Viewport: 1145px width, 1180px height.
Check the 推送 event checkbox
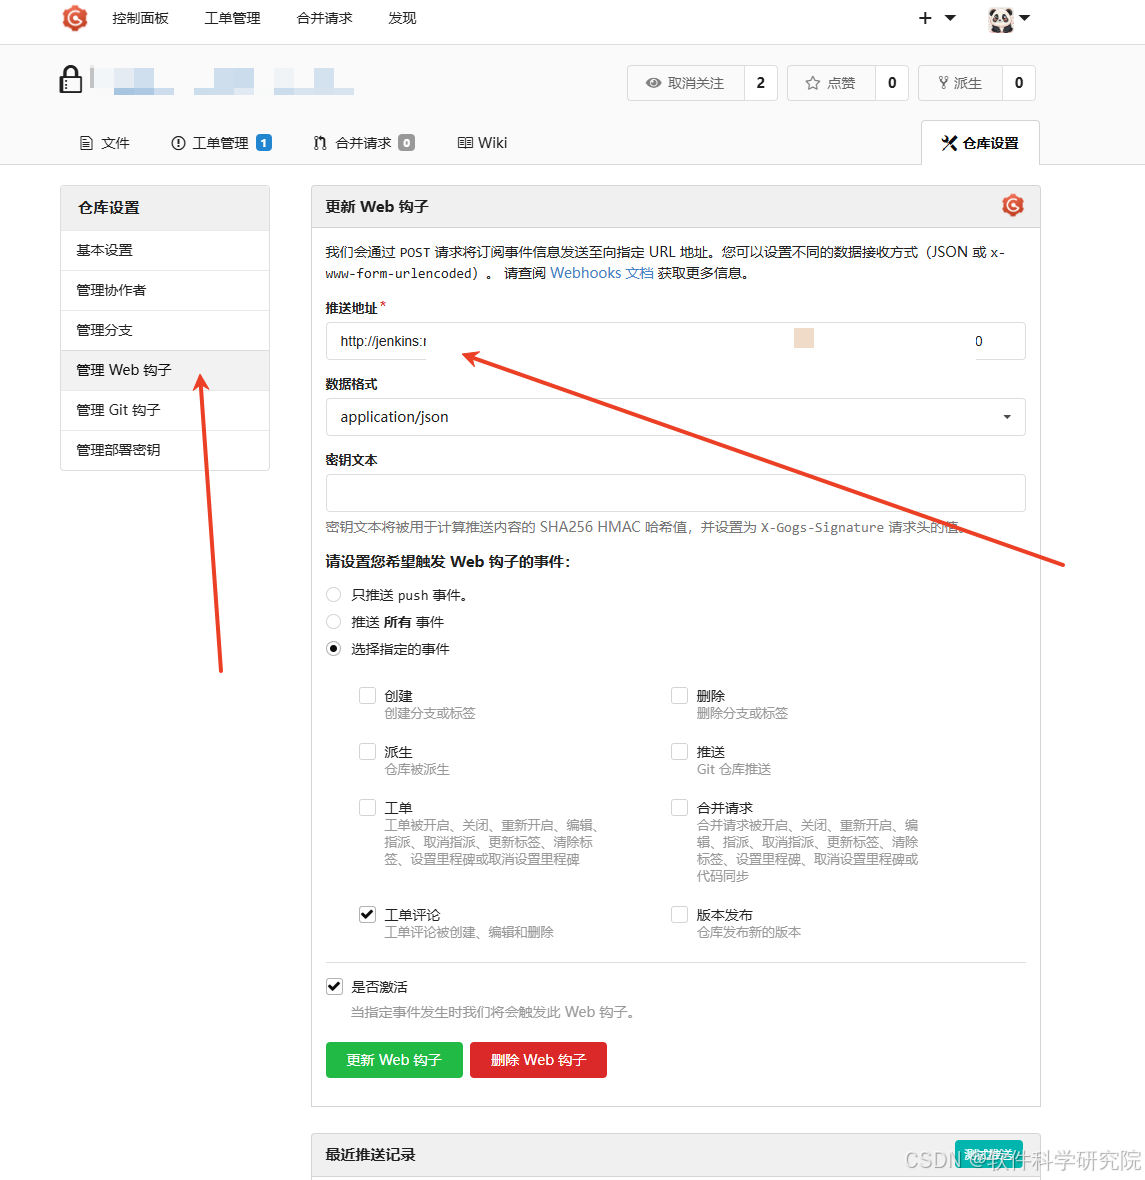click(679, 751)
